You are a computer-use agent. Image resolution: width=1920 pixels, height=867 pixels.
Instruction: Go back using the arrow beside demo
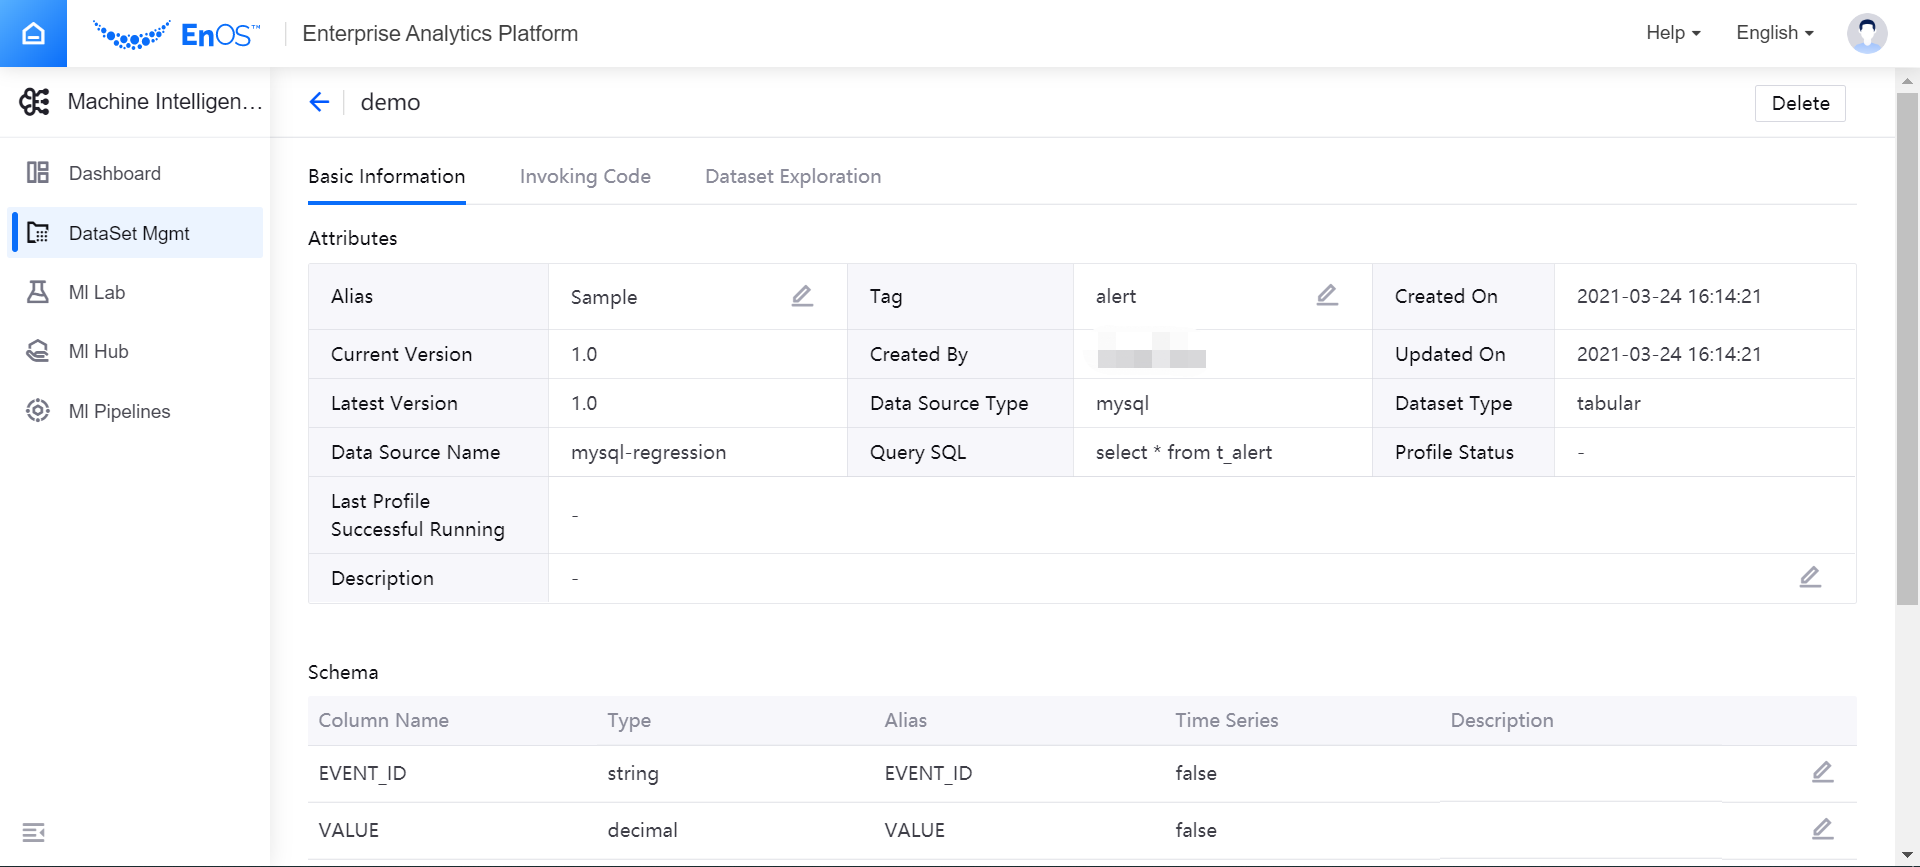[319, 102]
